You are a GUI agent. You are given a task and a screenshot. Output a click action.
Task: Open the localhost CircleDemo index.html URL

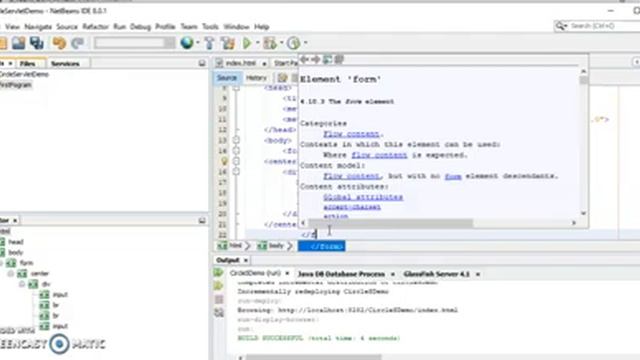[368, 310]
